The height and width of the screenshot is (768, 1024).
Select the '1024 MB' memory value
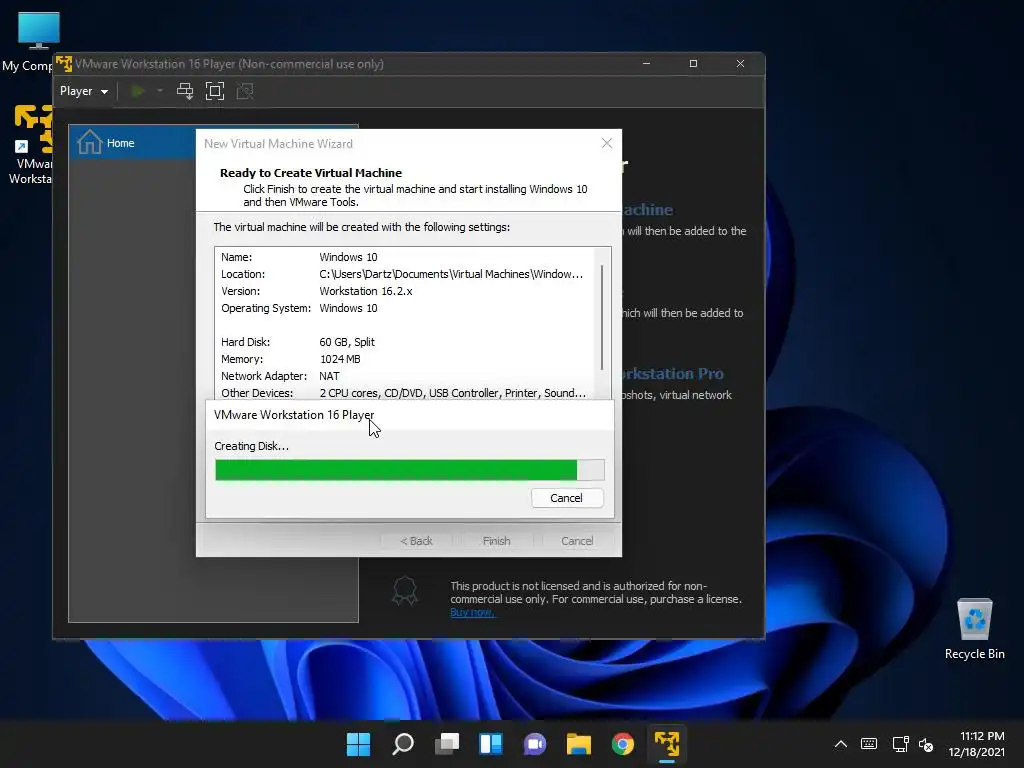340,359
